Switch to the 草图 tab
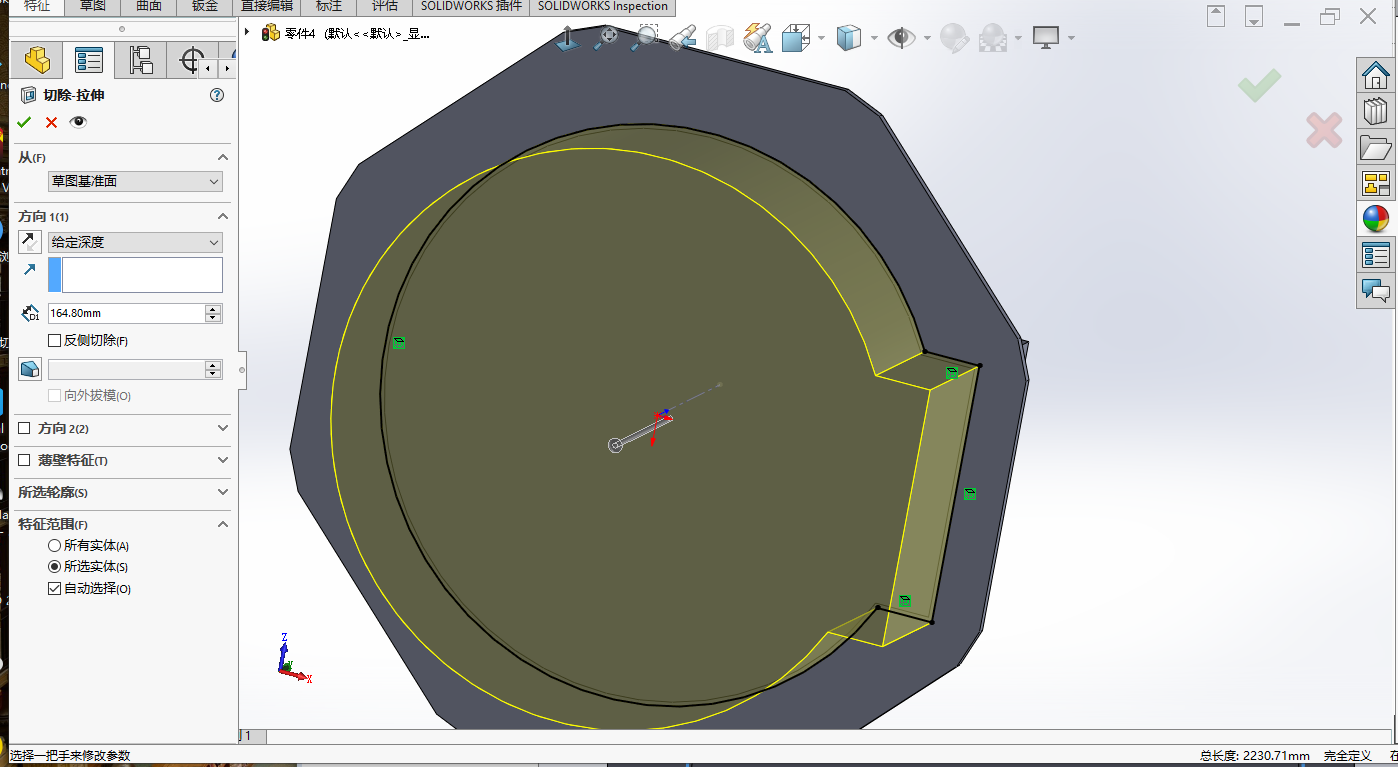Viewport: 1398px width, 767px height. coord(92,7)
